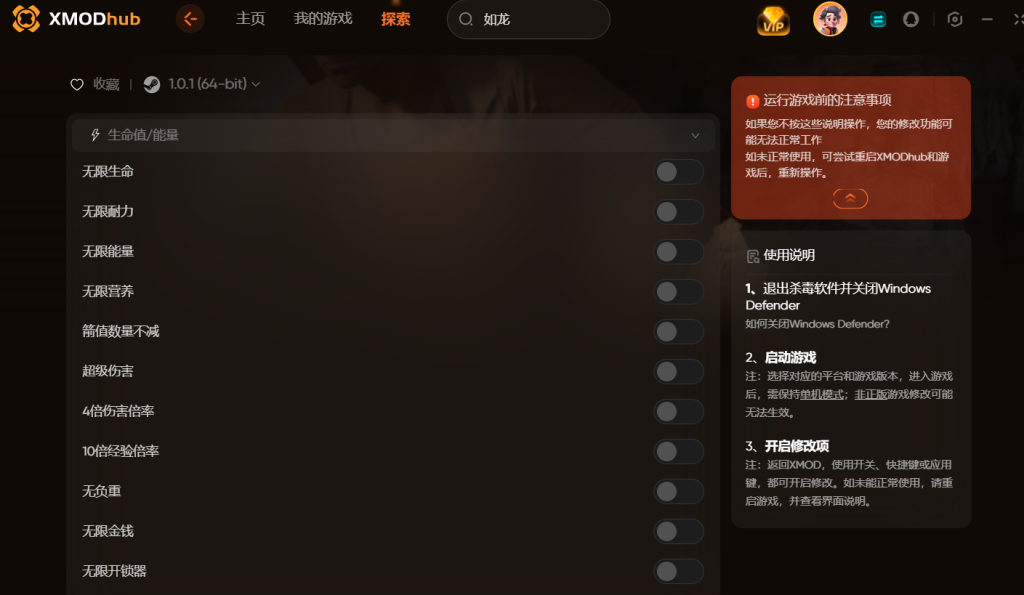Open the notification bell
Viewport: 1024px width, 595px height.
[910, 20]
